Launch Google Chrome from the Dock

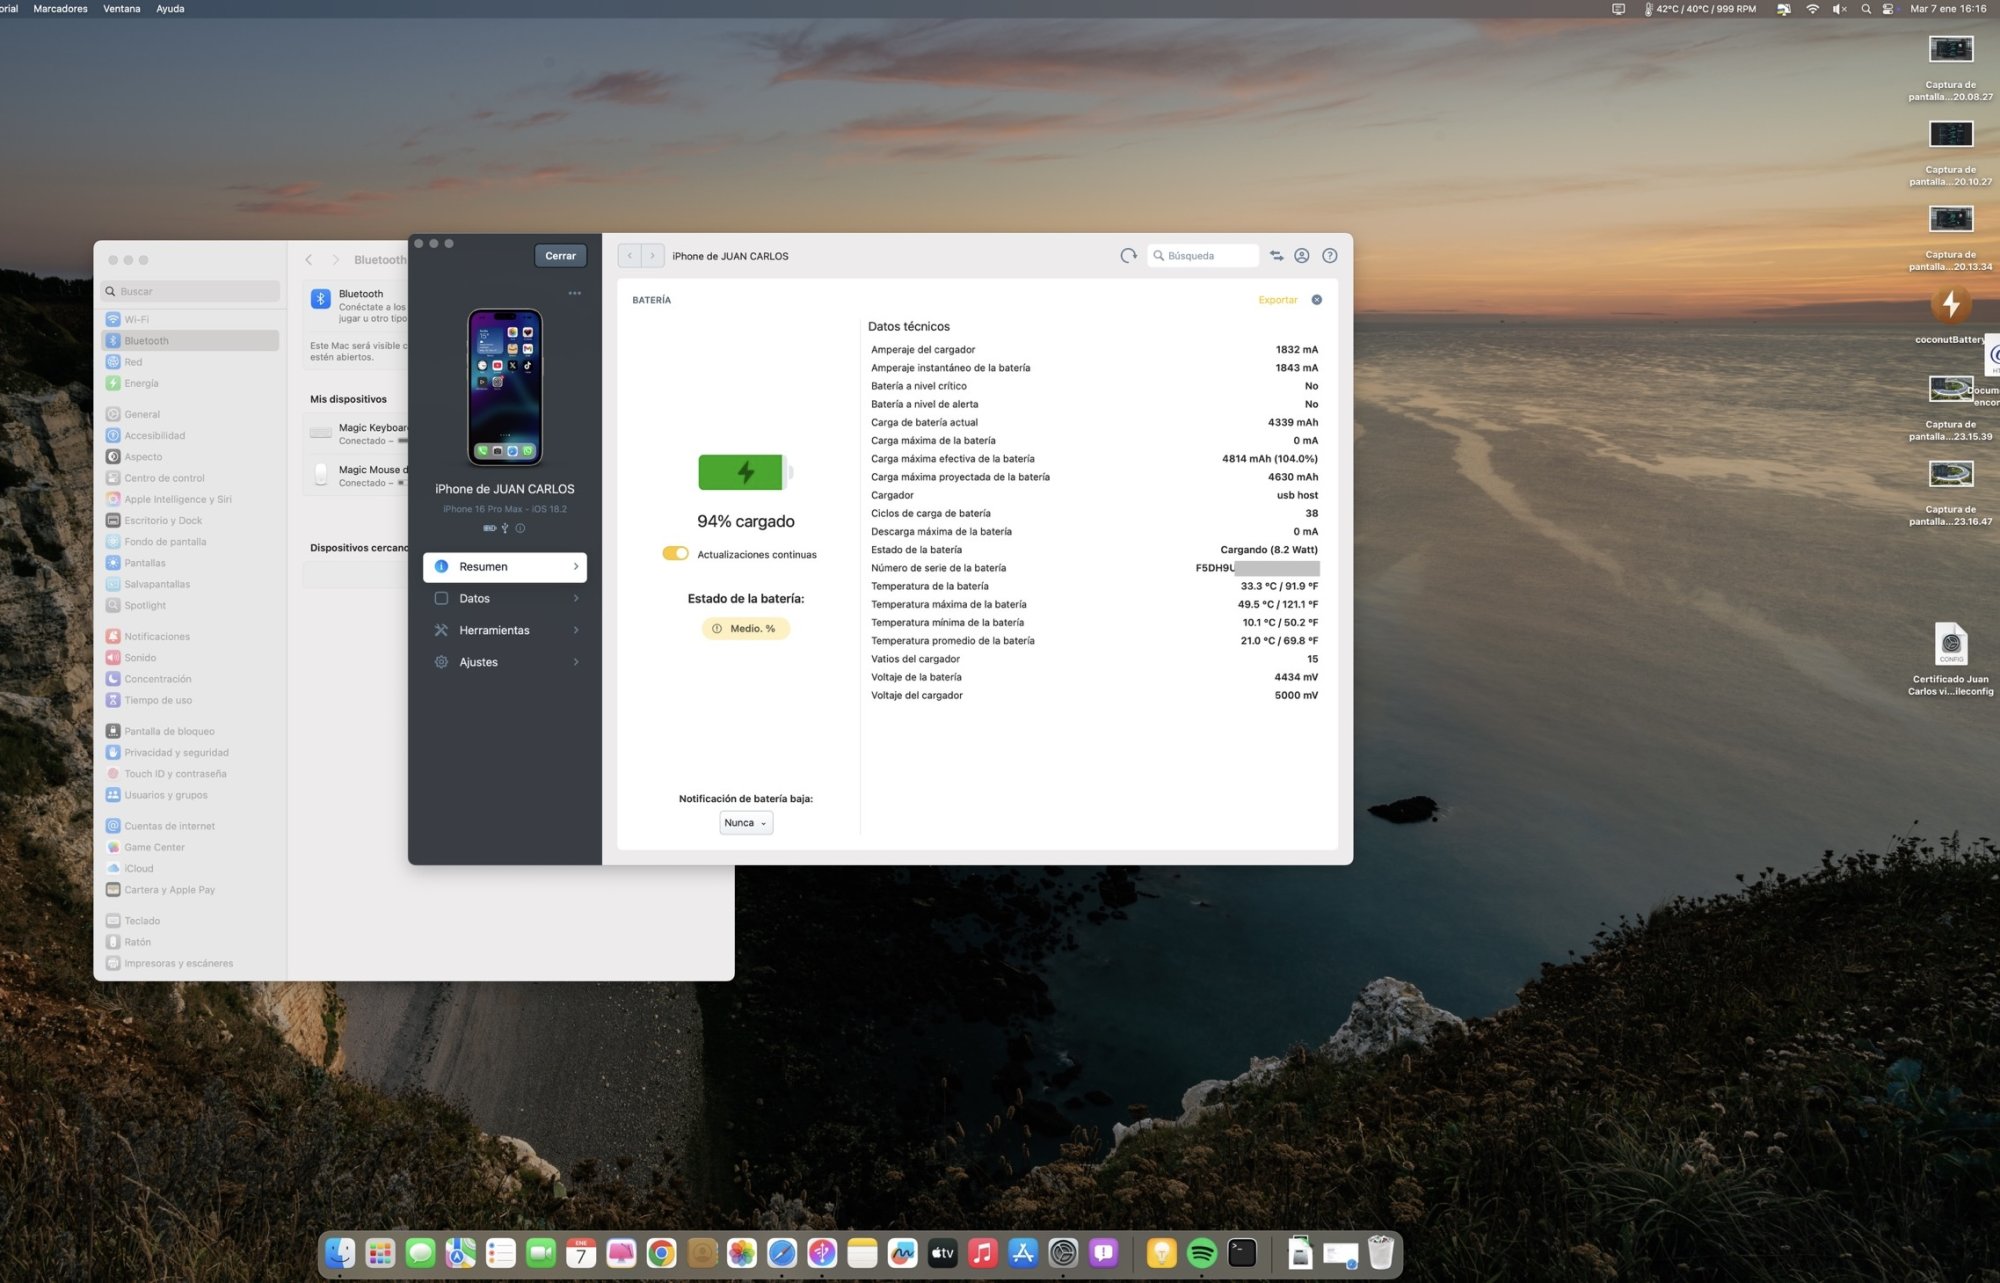pos(661,1252)
